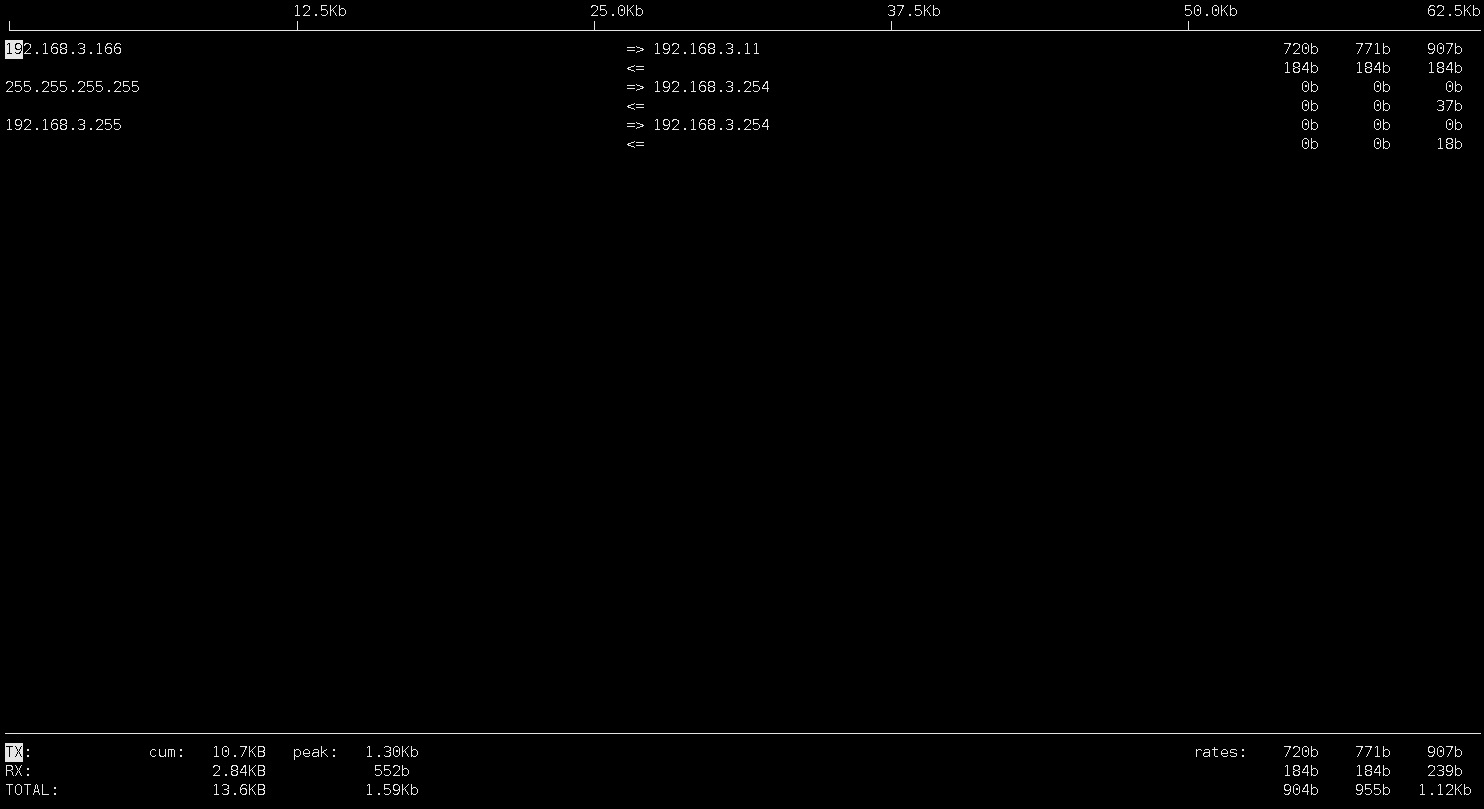The height and width of the screenshot is (809, 1484).
Task: Click the highlighted characters of 192.168.3.166
Action: (14, 48)
